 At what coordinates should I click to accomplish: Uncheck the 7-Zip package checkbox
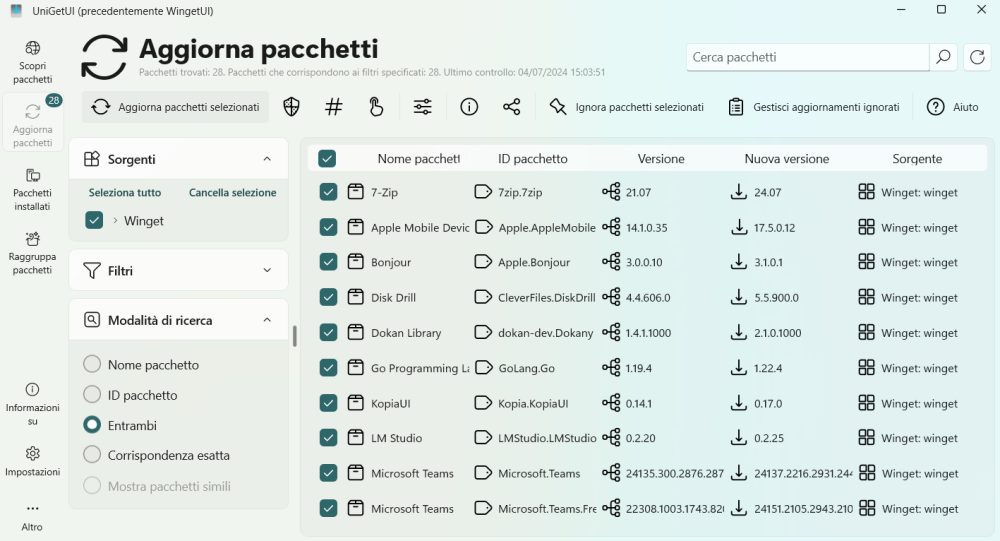tap(328, 191)
